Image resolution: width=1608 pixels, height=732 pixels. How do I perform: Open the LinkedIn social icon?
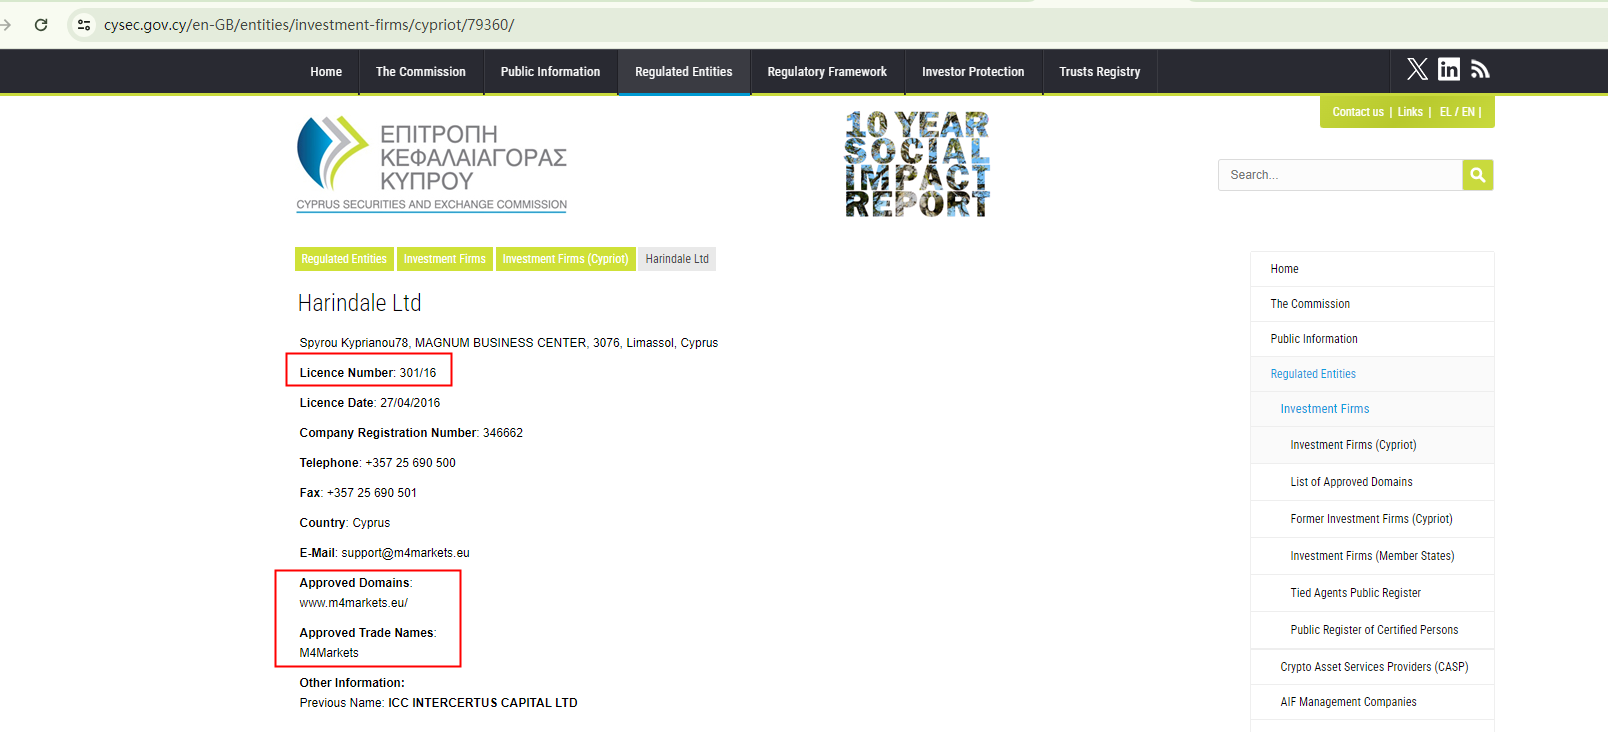(x=1449, y=69)
